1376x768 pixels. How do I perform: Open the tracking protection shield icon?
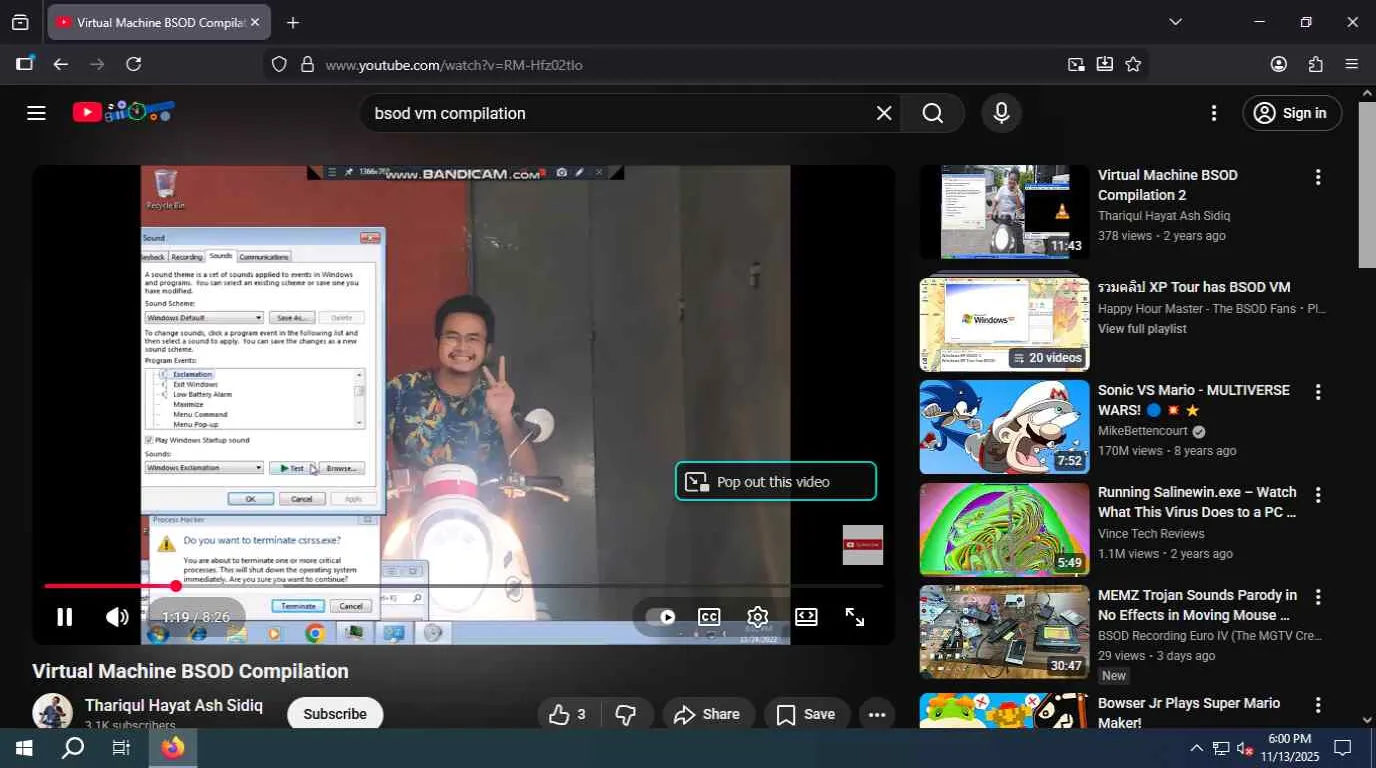279,64
